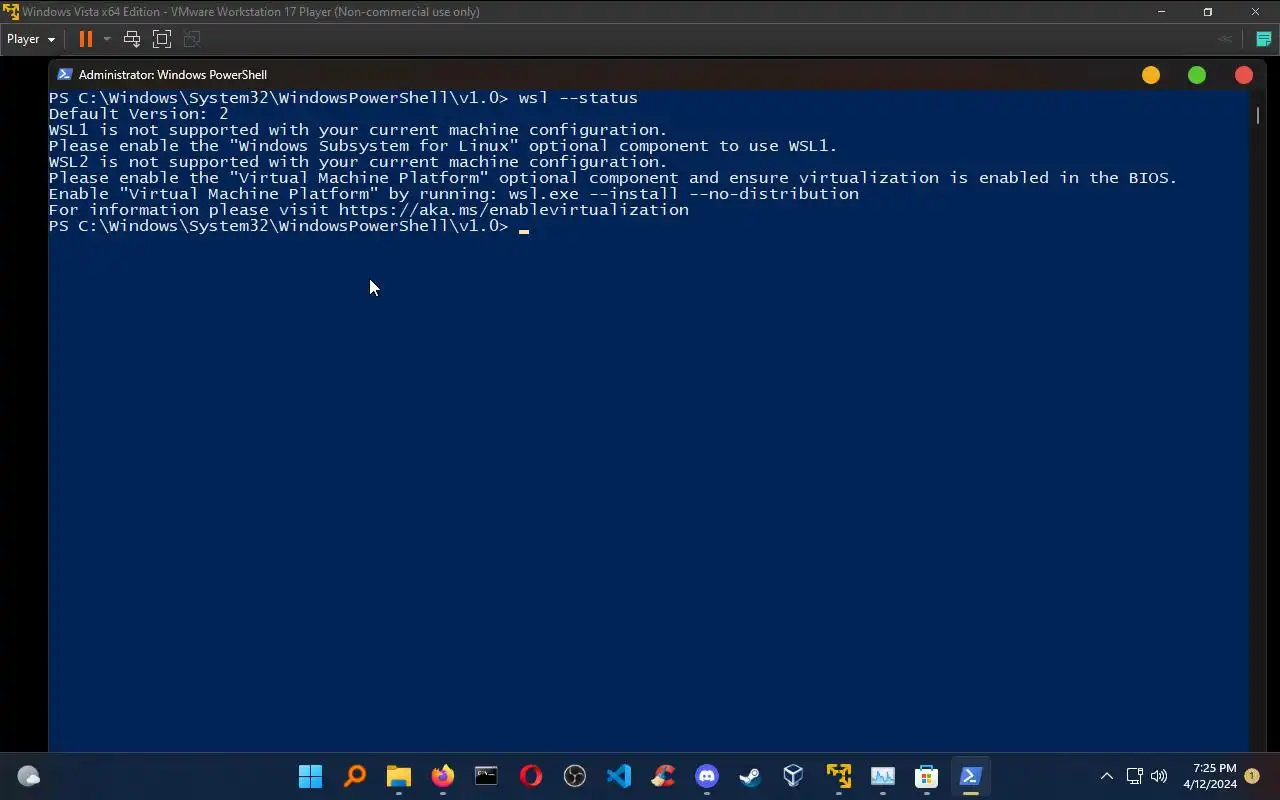Open Microsoft Store from the taskbar
Screen dimensions: 1280x800
[926, 776]
